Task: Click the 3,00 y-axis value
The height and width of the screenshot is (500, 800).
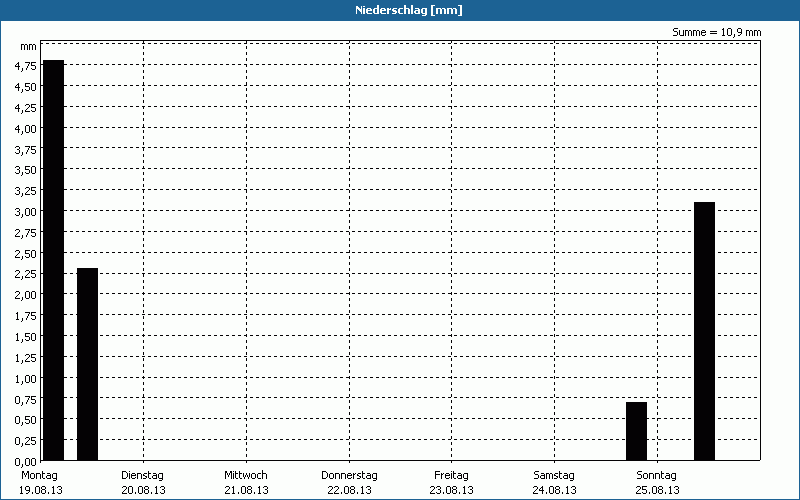Action: tap(26, 212)
